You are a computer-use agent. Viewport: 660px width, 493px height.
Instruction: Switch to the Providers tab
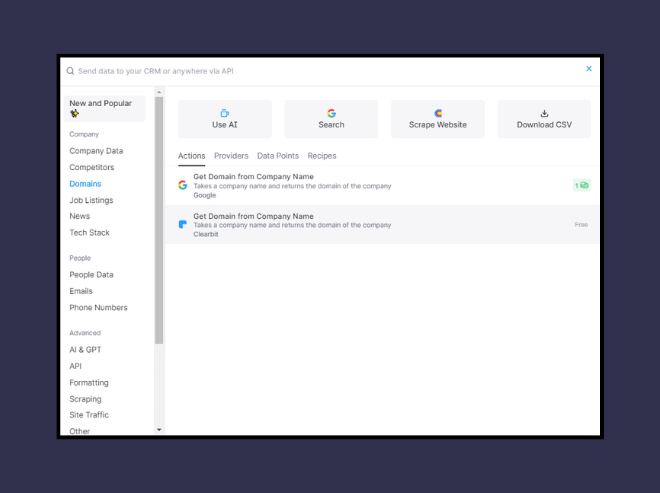[x=231, y=156]
